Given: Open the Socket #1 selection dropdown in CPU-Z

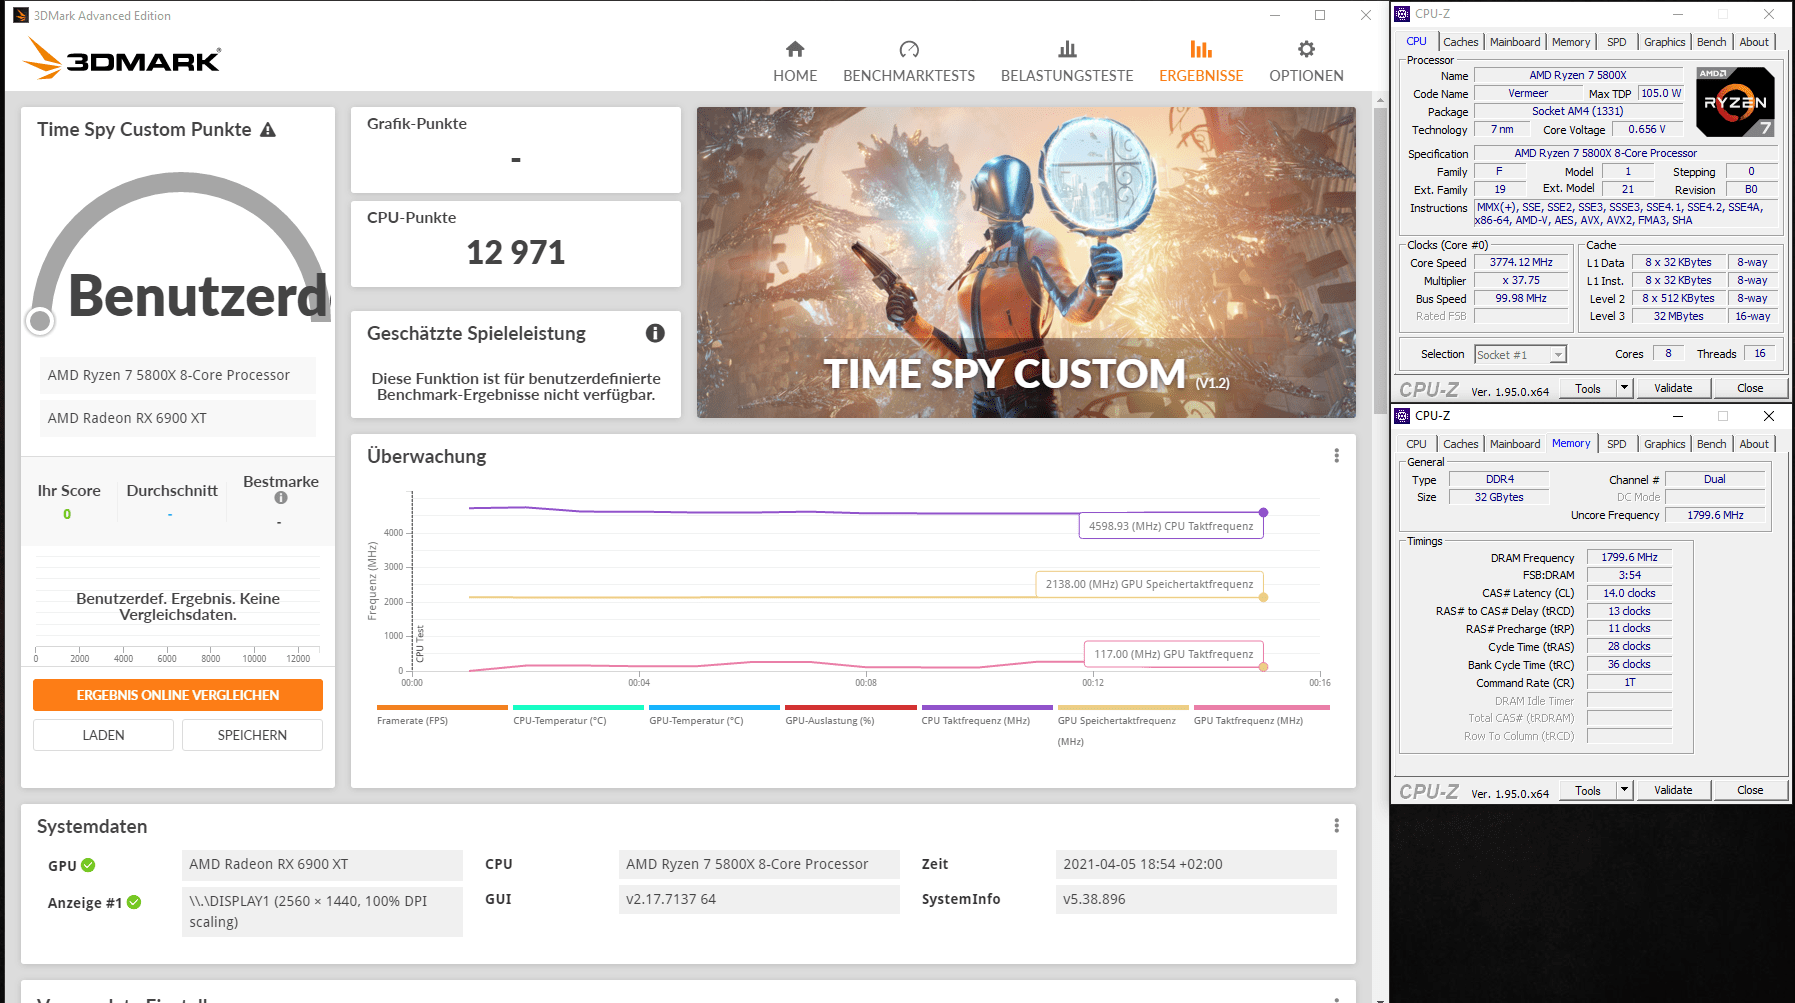Looking at the screenshot, I should (x=1520, y=355).
